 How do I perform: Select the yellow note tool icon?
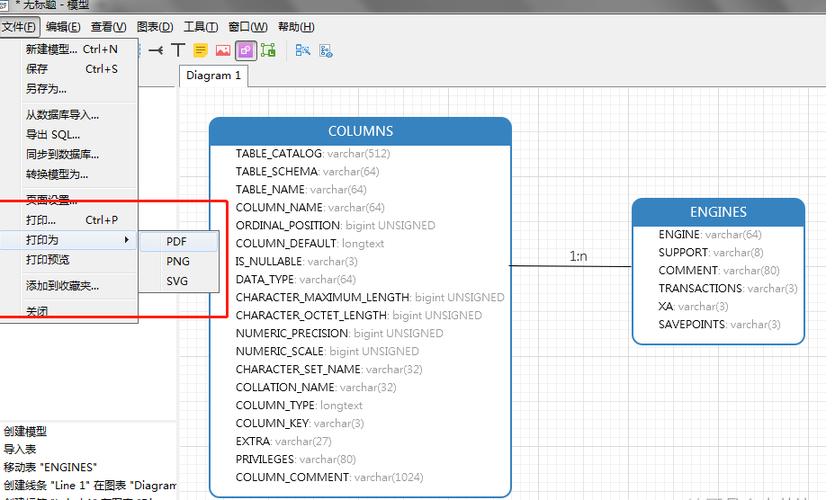click(200, 50)
